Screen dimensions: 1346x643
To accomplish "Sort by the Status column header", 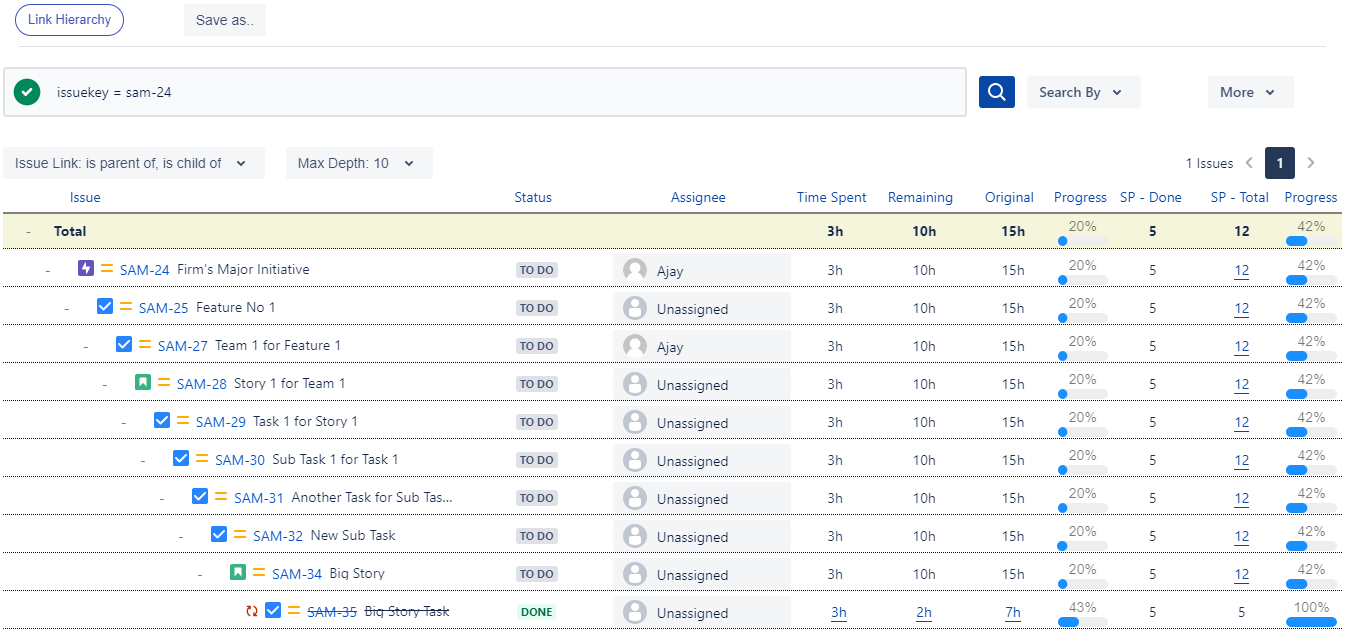I will [x=533, y=197].
